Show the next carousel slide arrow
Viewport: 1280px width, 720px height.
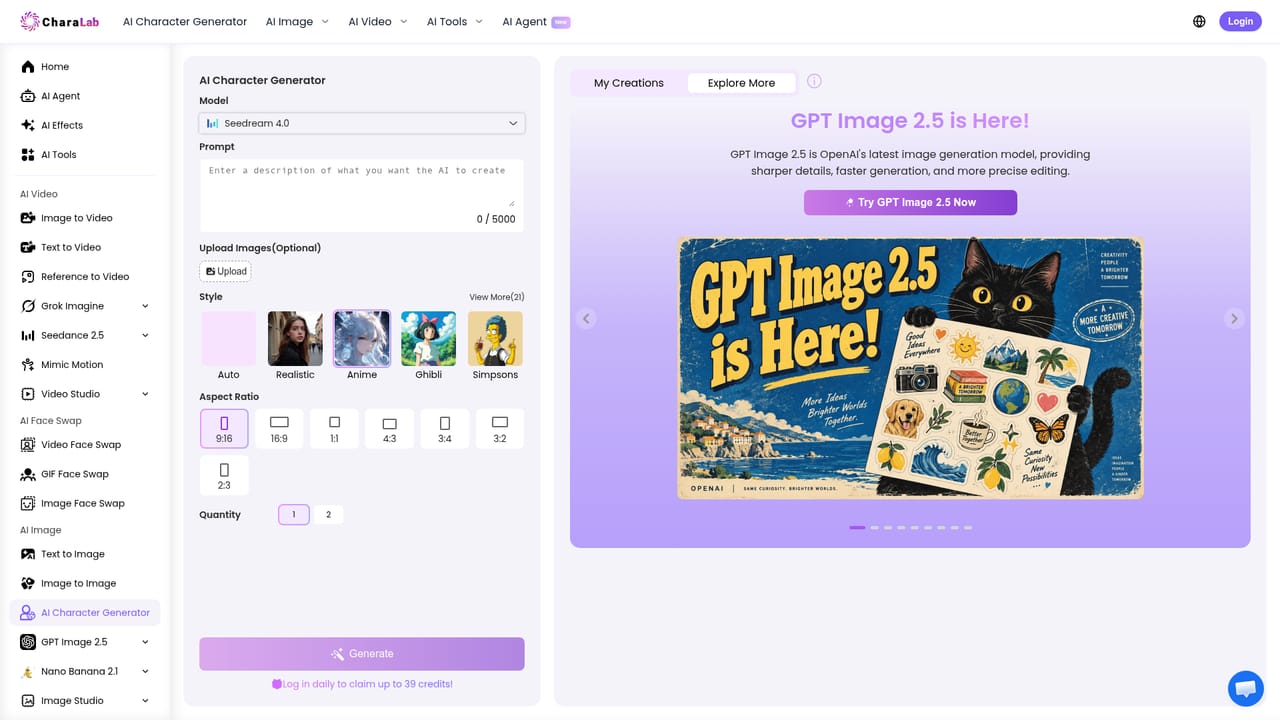1234,318
